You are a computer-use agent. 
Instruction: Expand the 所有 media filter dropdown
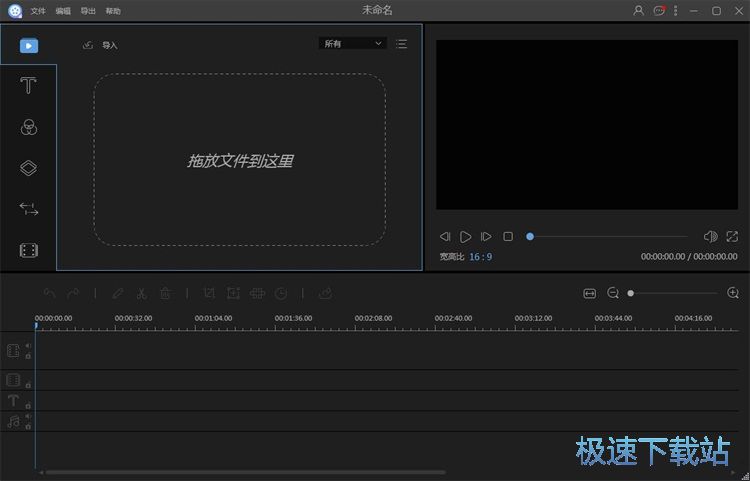pyautogui.click(x=352, y=44)
